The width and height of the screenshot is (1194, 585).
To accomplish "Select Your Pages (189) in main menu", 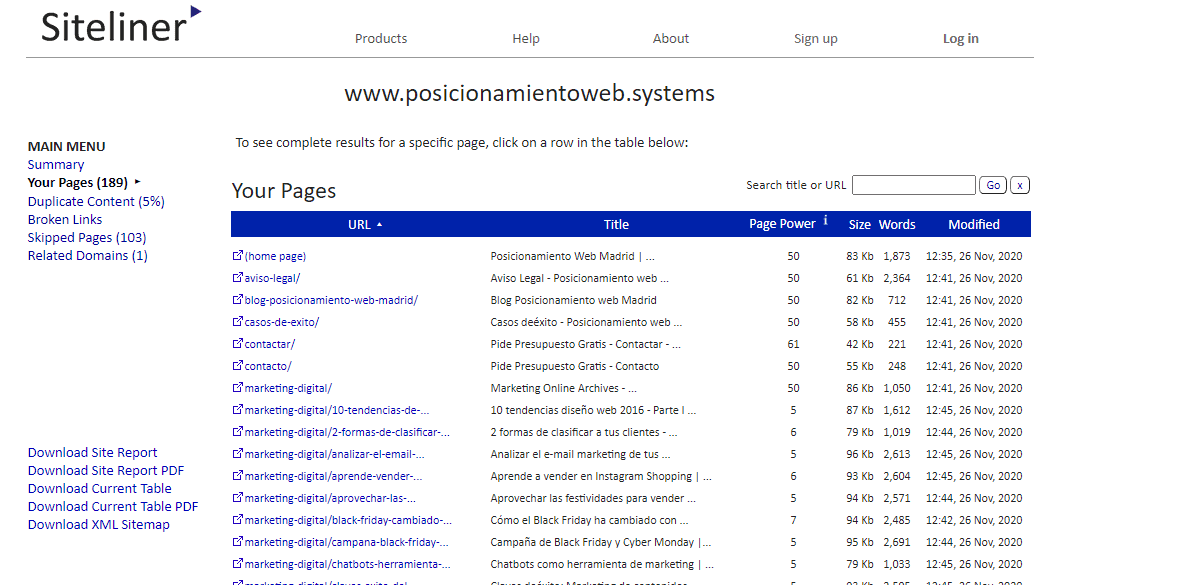I will coord(78,183).
